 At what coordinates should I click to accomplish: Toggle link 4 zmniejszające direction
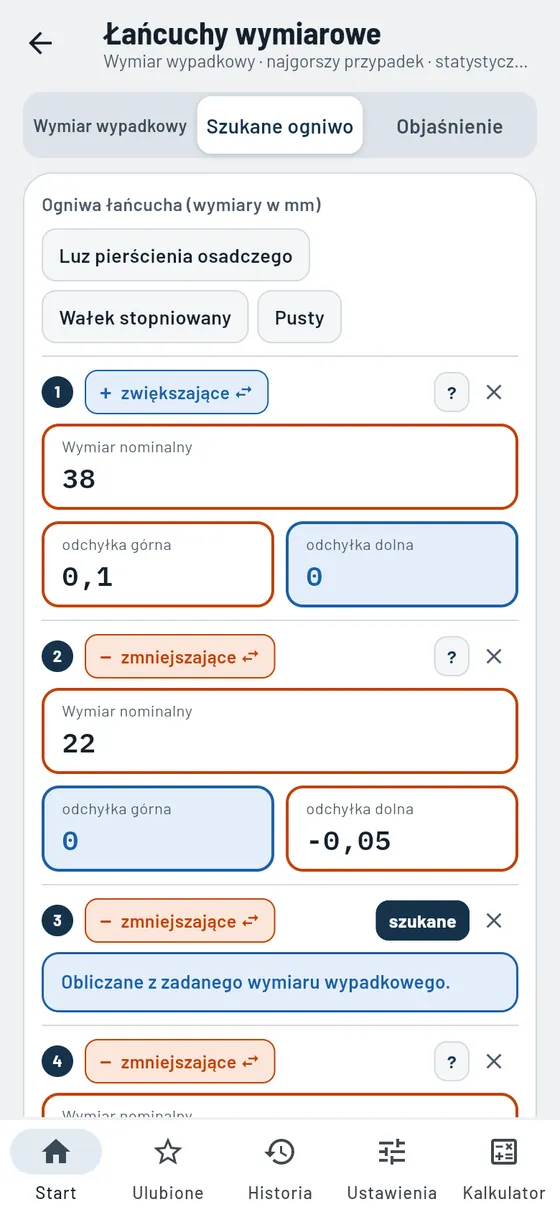[180, 1062]
